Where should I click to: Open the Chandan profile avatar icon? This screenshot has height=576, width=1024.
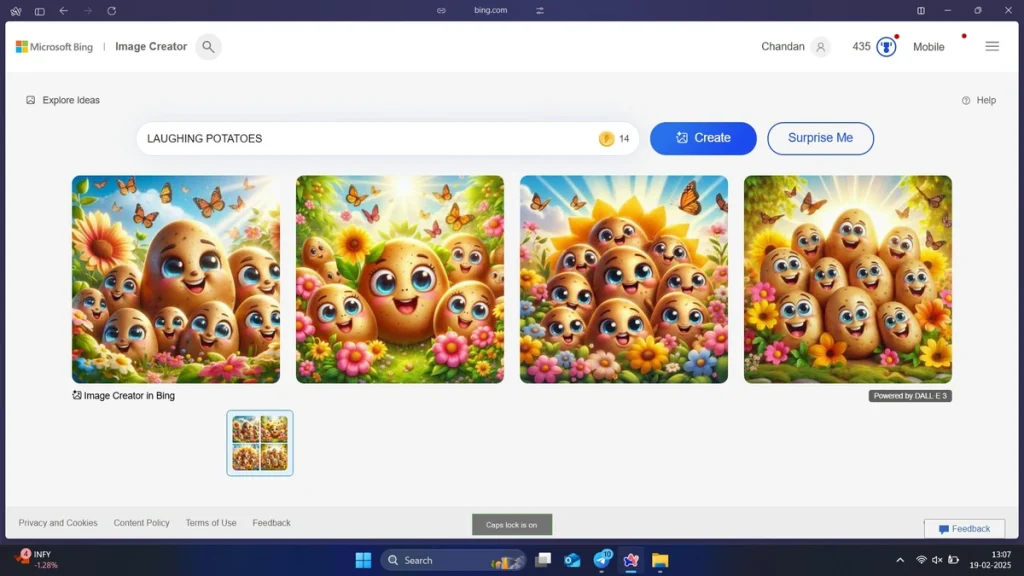coord(820,47)
